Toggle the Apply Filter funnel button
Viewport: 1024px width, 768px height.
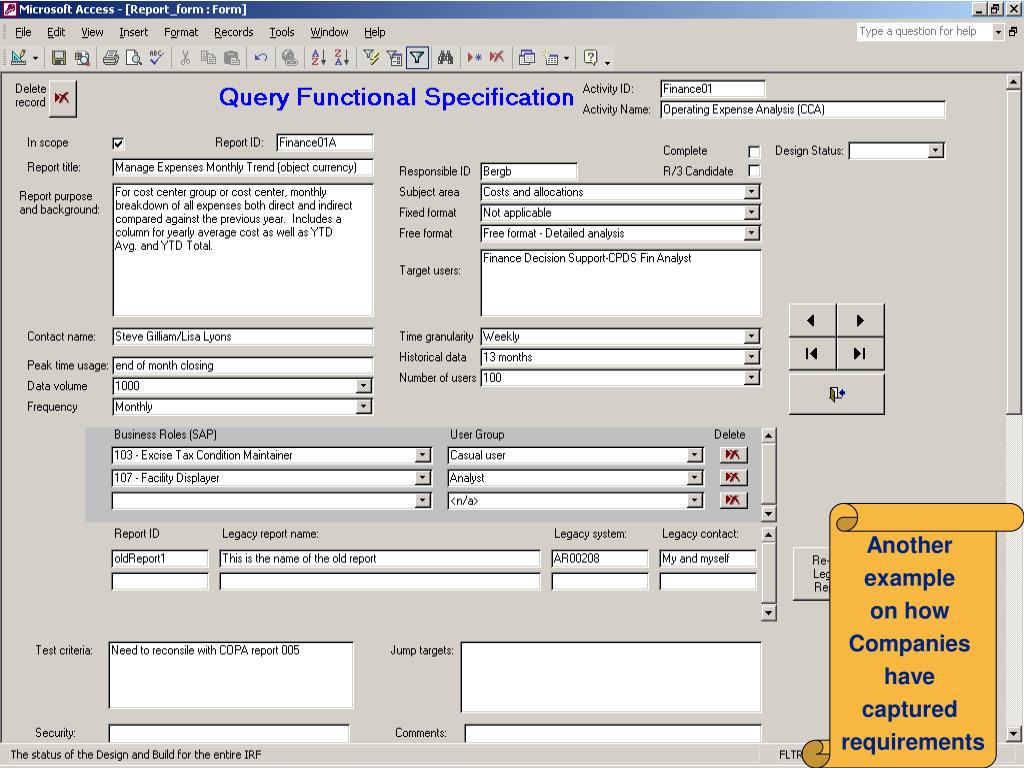[417, 58]
